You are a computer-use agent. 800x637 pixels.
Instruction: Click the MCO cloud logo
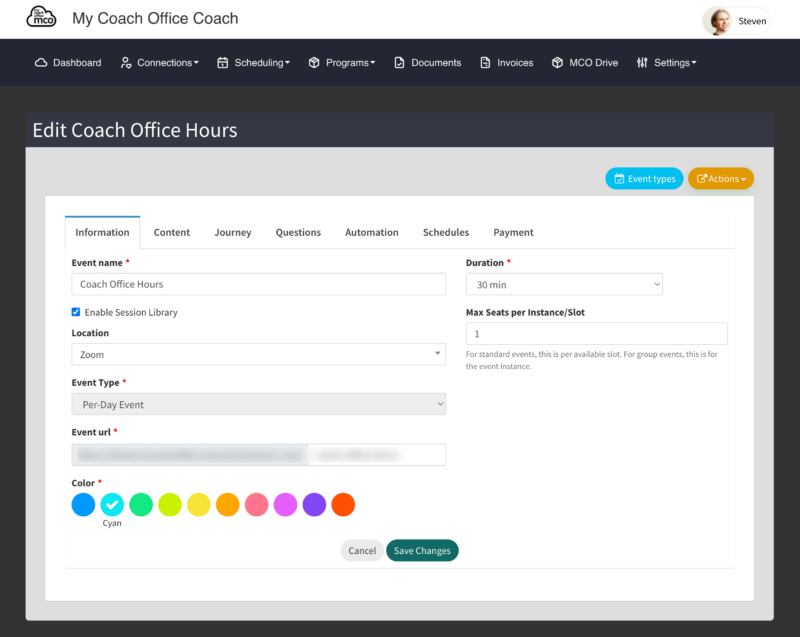pyautogui.click(x=41, y=17)
